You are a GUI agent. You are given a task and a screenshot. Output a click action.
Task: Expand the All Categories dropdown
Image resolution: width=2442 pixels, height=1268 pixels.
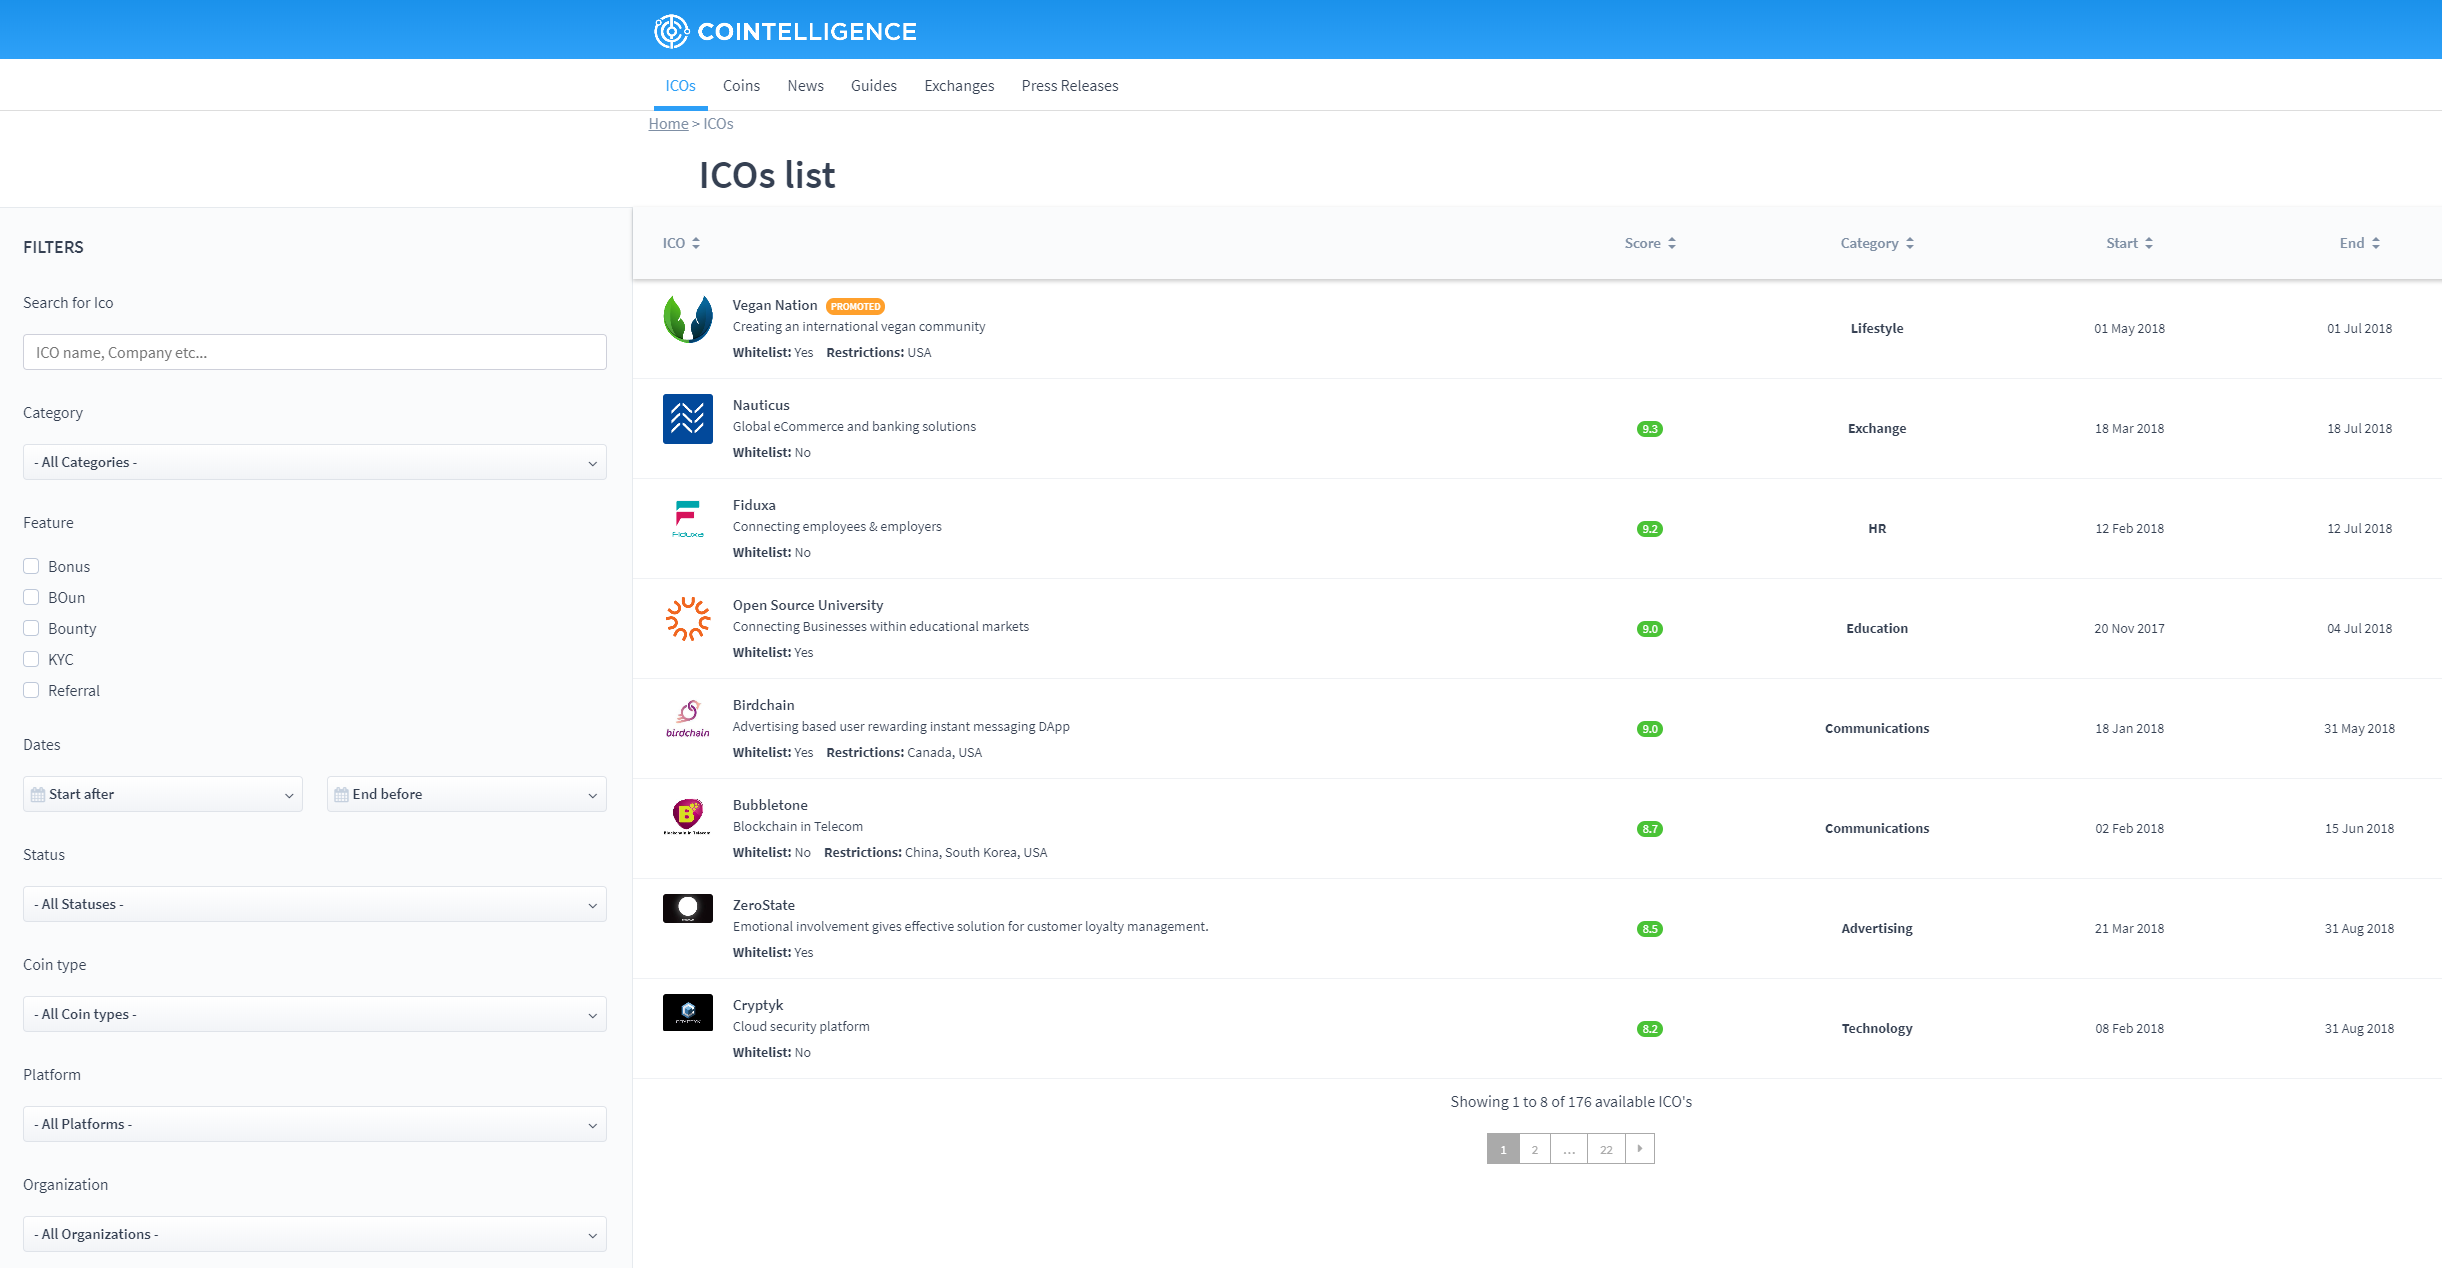point(314,462)
